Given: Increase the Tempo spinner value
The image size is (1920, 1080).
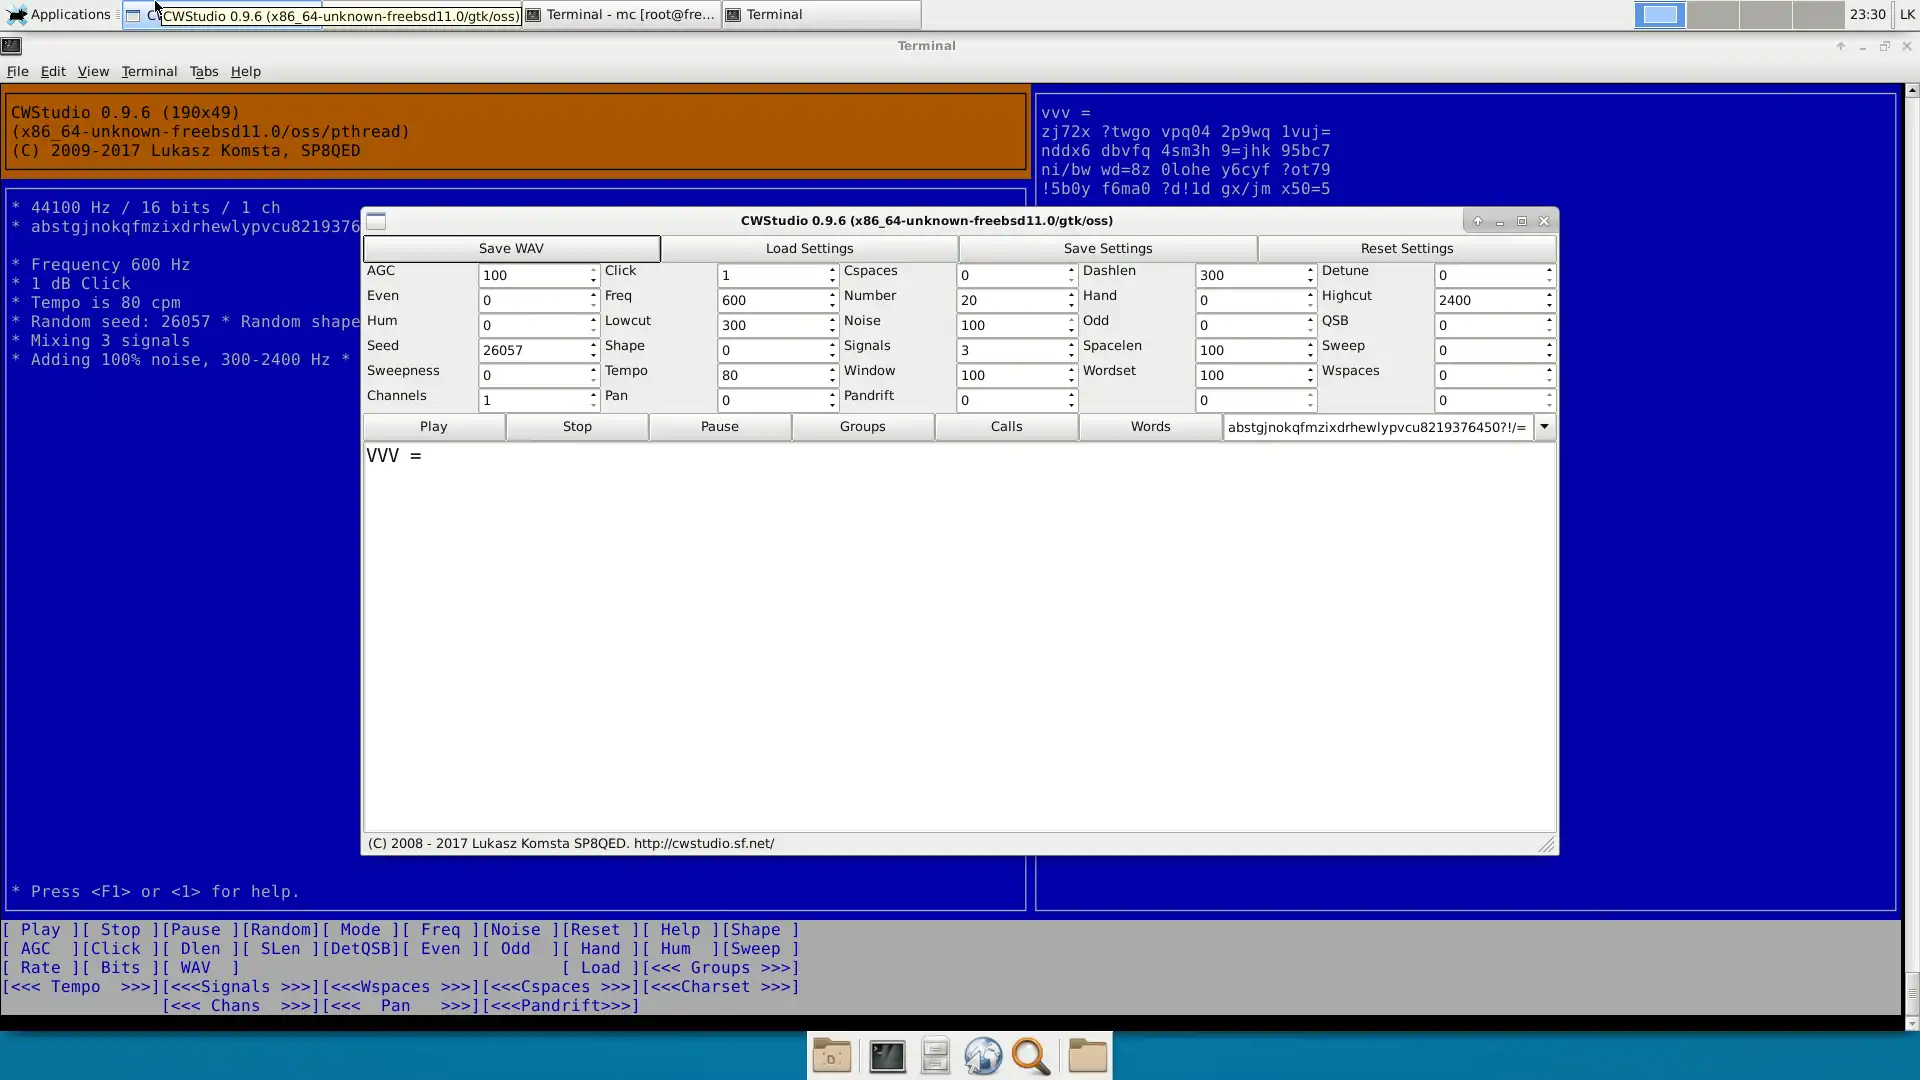Looking at the screenshot, I should (x=832, y=370).
